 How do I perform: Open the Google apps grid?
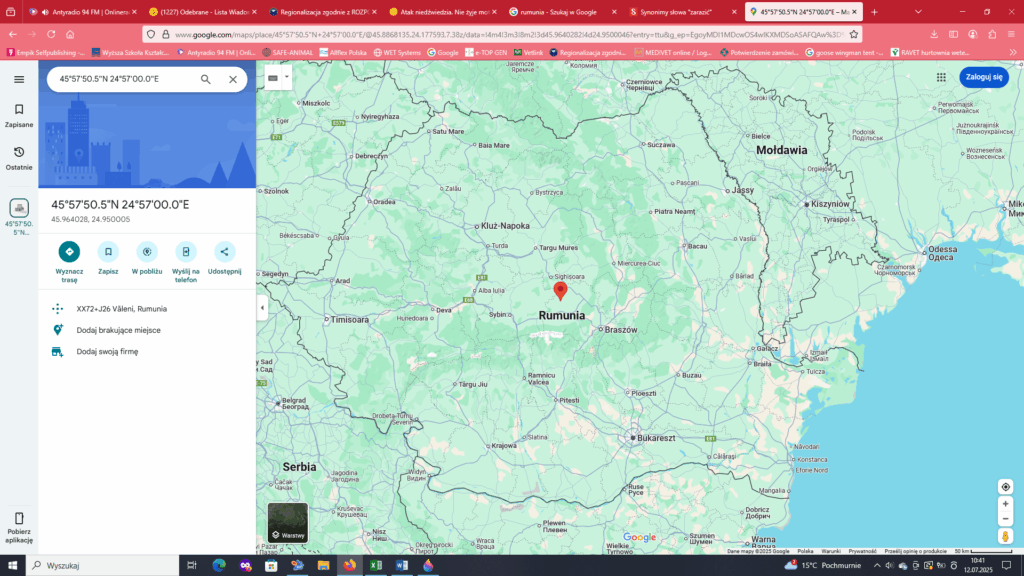tap(941, 77)
